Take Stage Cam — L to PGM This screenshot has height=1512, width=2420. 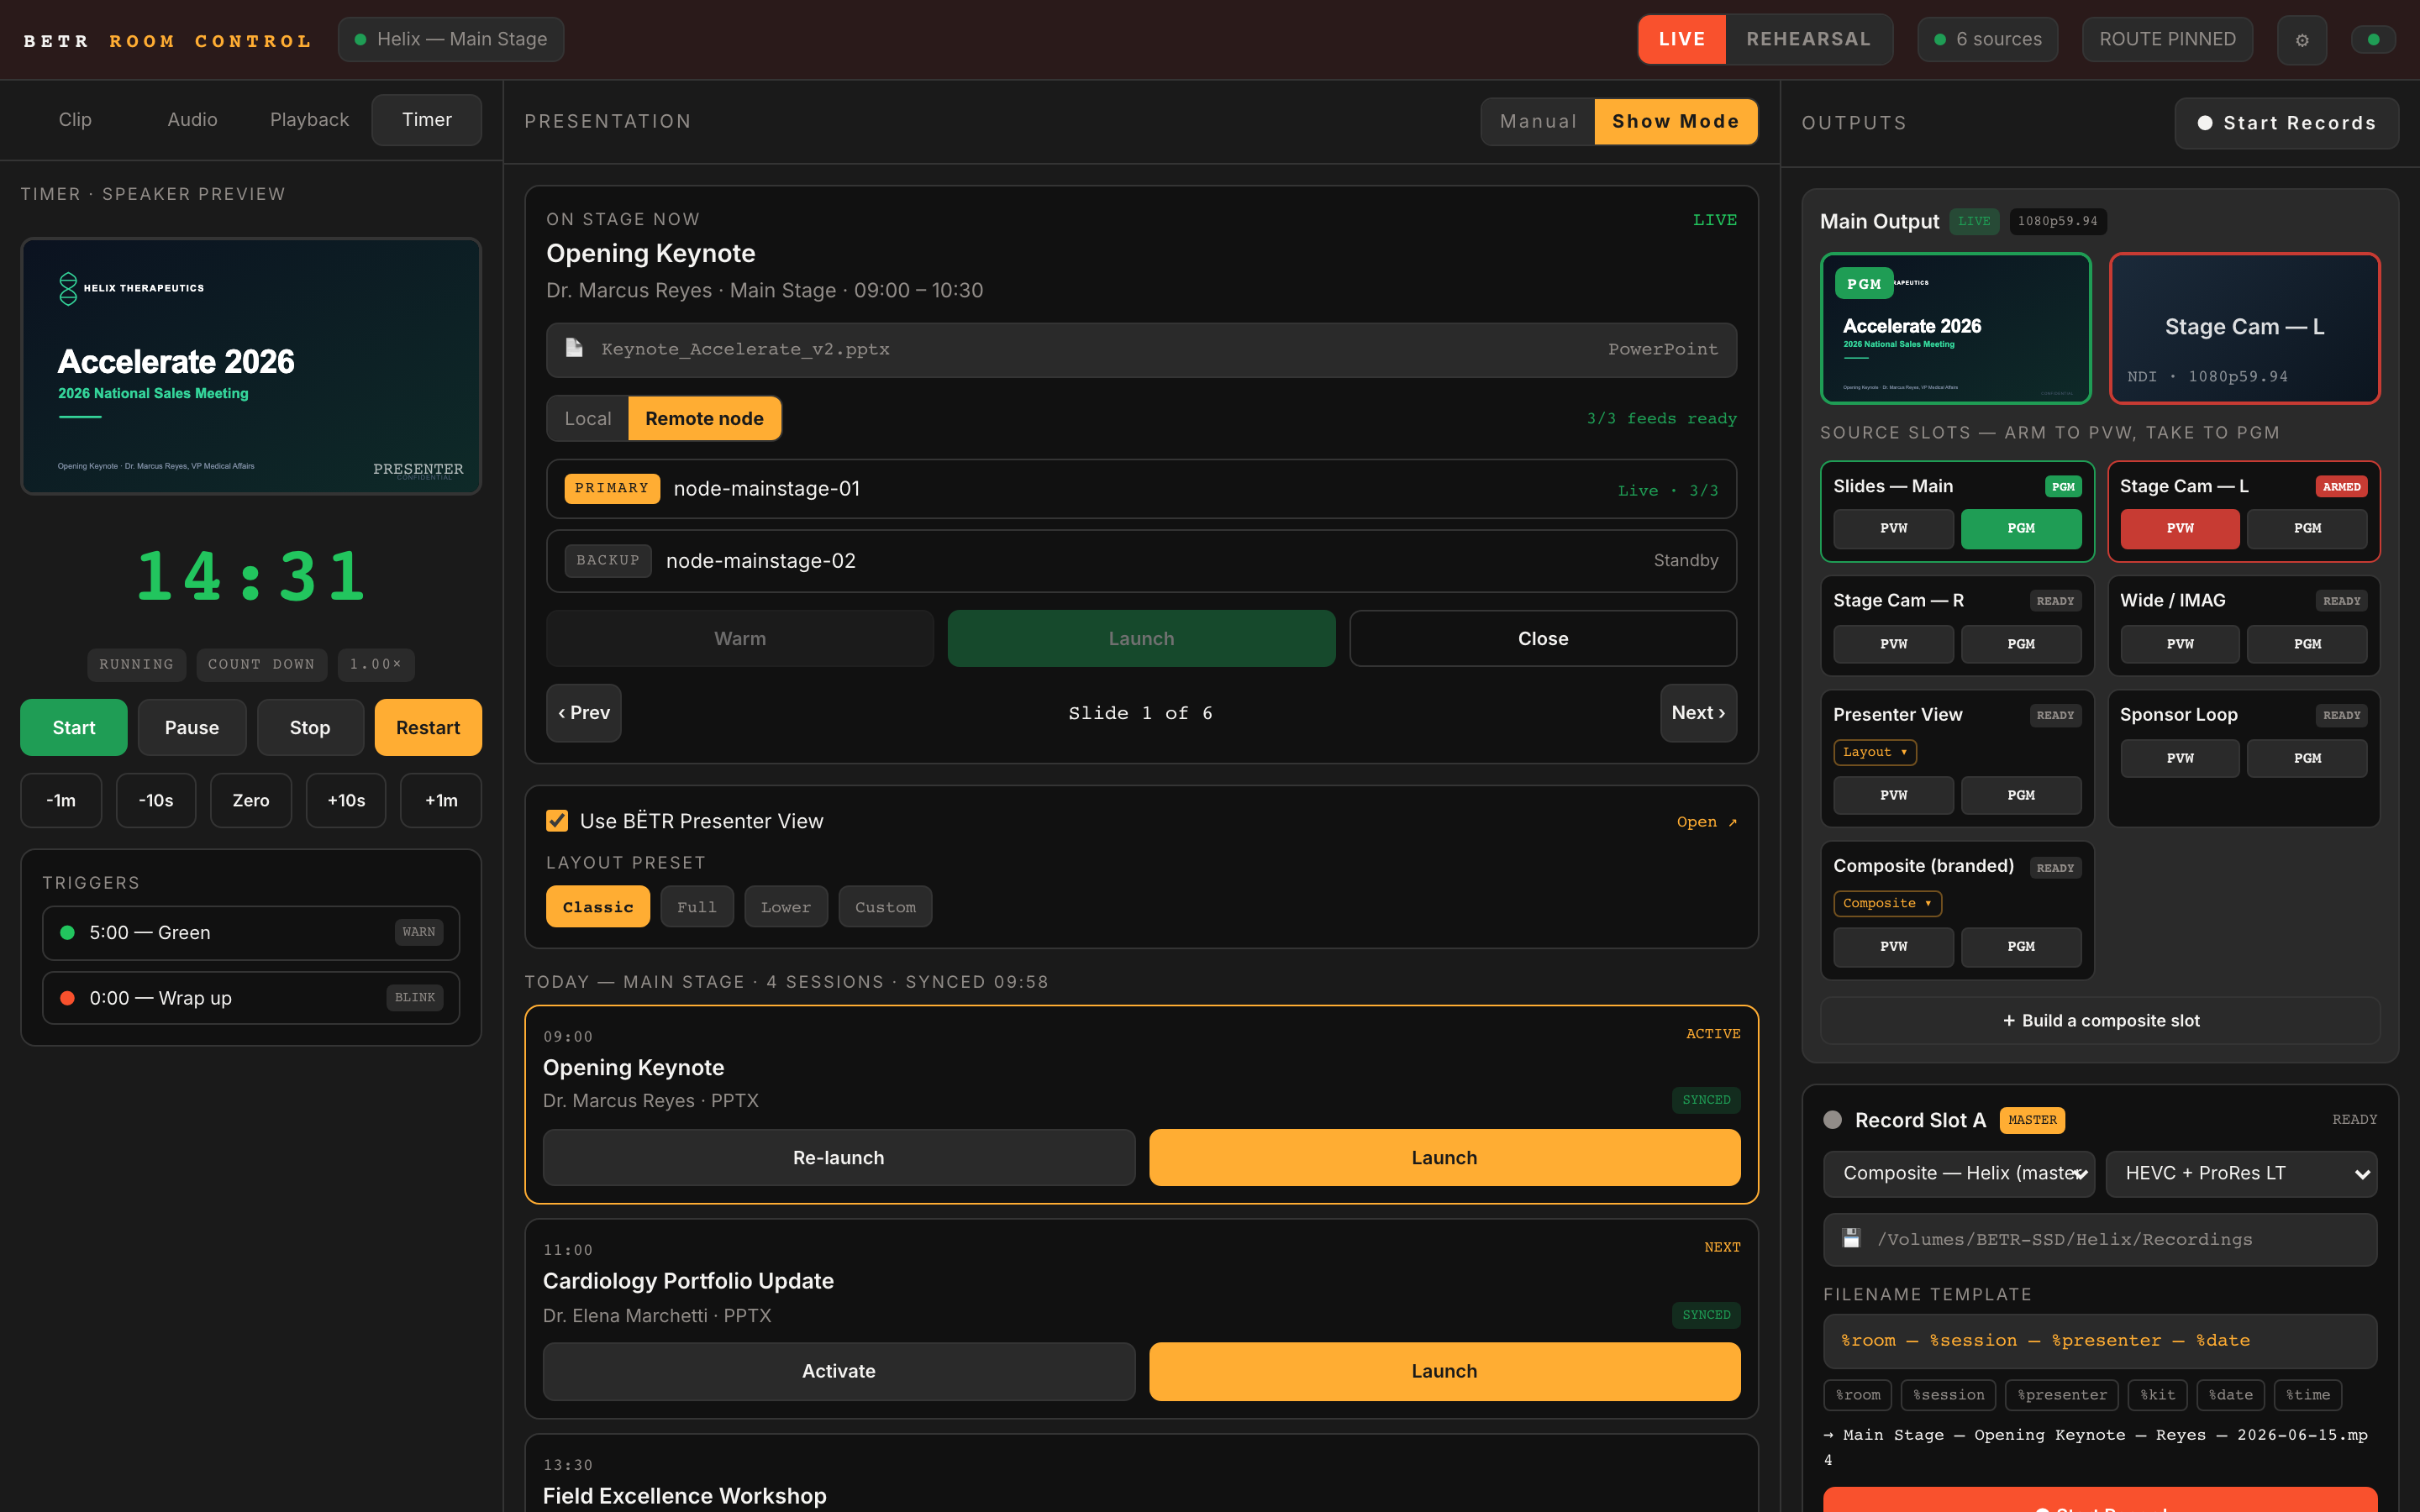[2307, 528]
